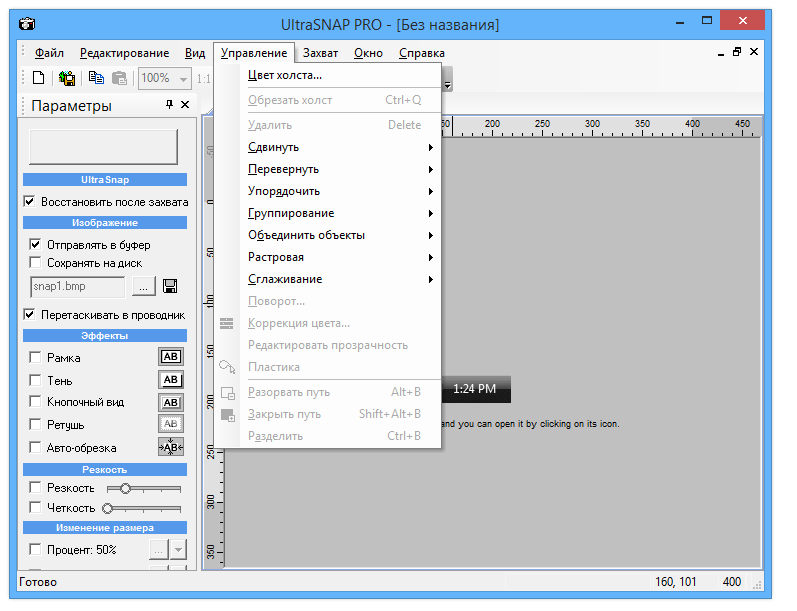The image size is (797, 611).
Task: Click the new document toolbar icon
Action: pos(39,78)
